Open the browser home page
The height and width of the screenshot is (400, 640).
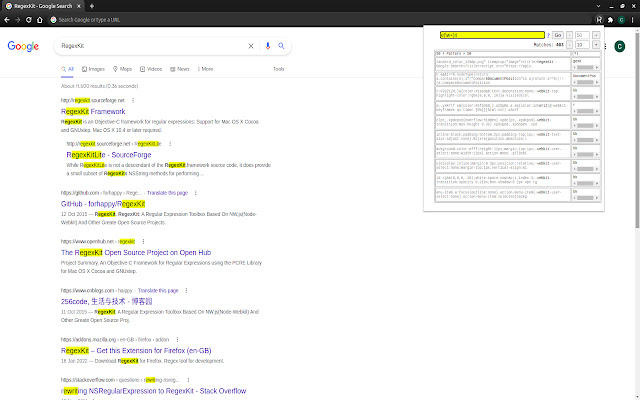click(40, 20)
